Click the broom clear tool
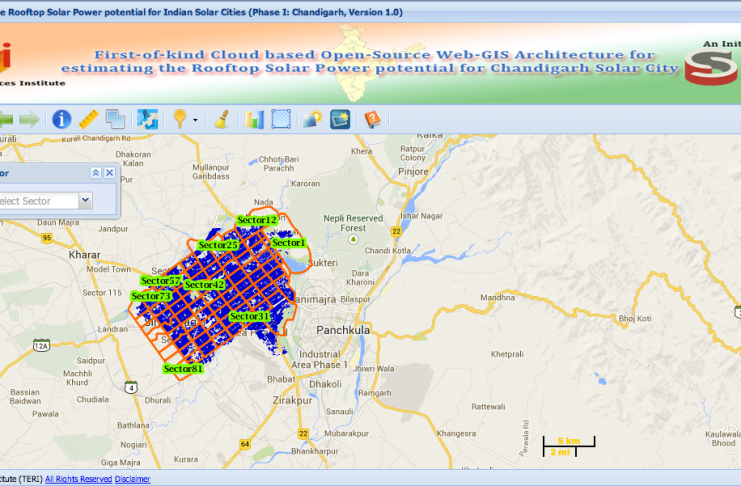 pos(222,119)
